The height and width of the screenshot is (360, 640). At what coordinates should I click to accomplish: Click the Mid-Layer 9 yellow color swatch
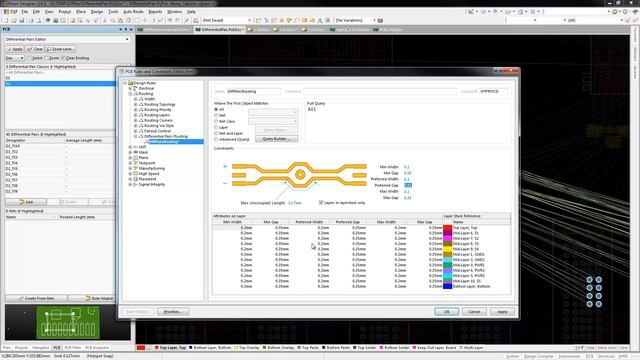click(447, 249)
